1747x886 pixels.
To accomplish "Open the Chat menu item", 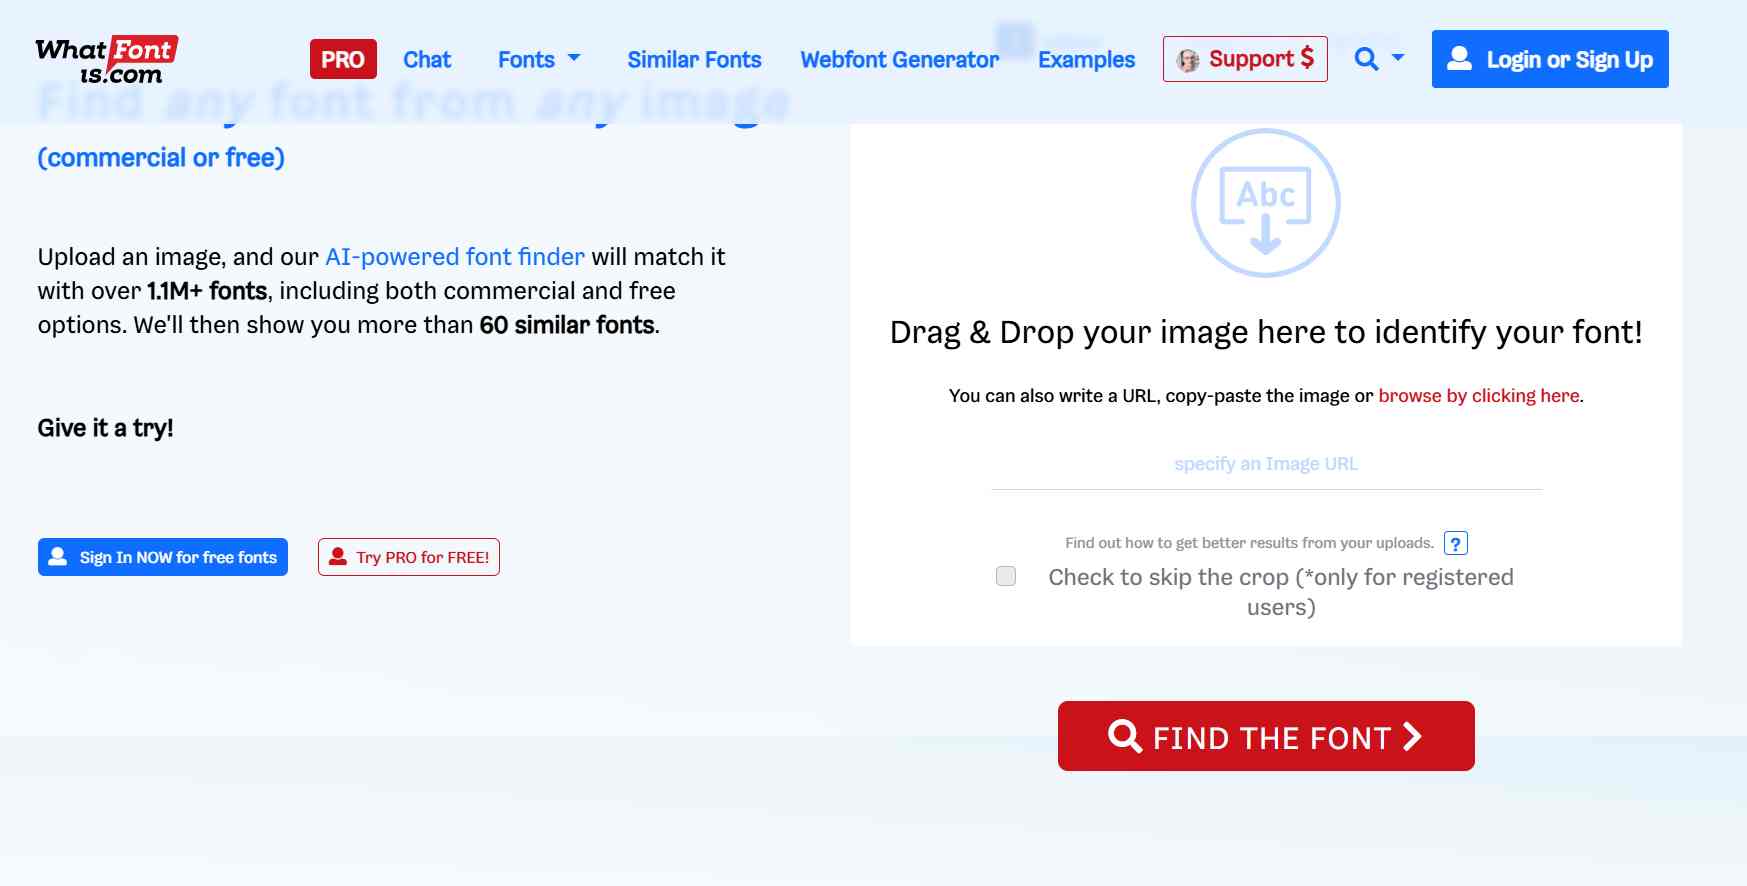I will [427, 59].
